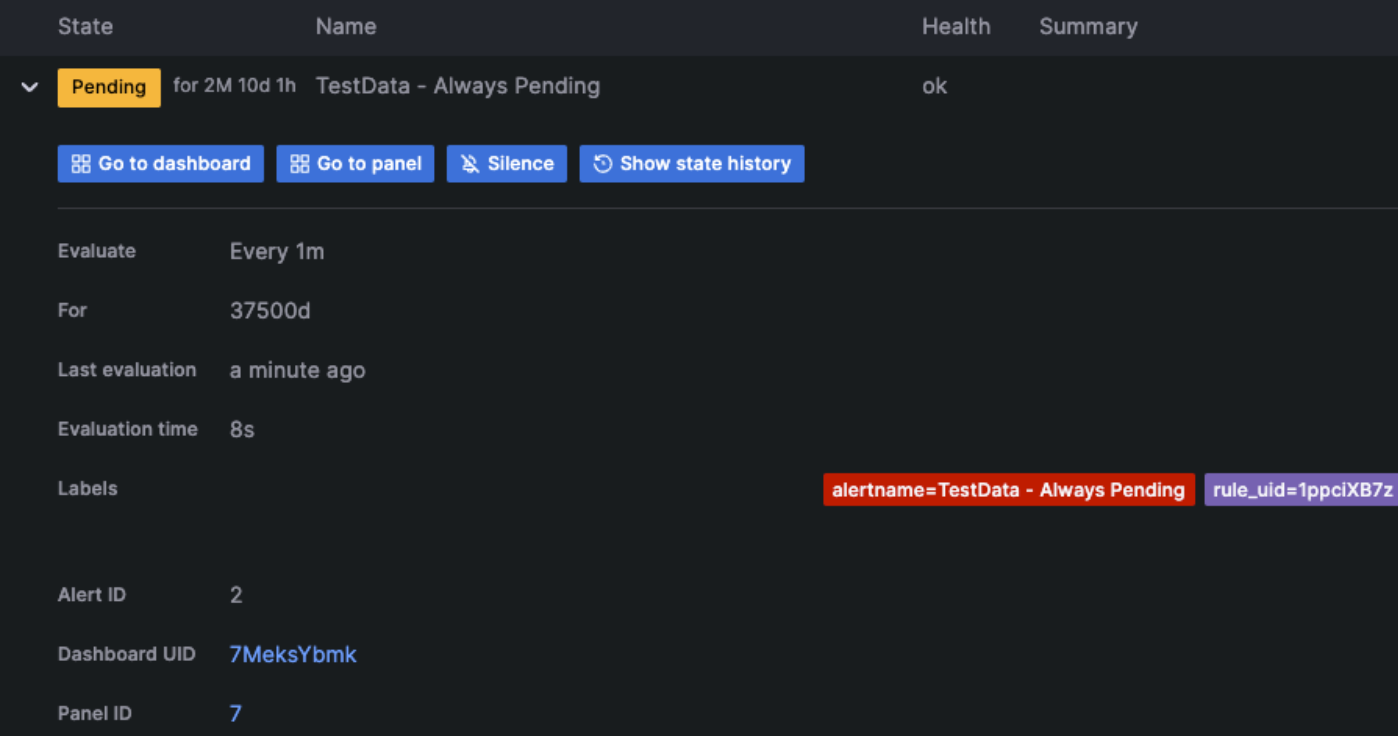
Task: Click the State column header
Action: coord(85,26)
